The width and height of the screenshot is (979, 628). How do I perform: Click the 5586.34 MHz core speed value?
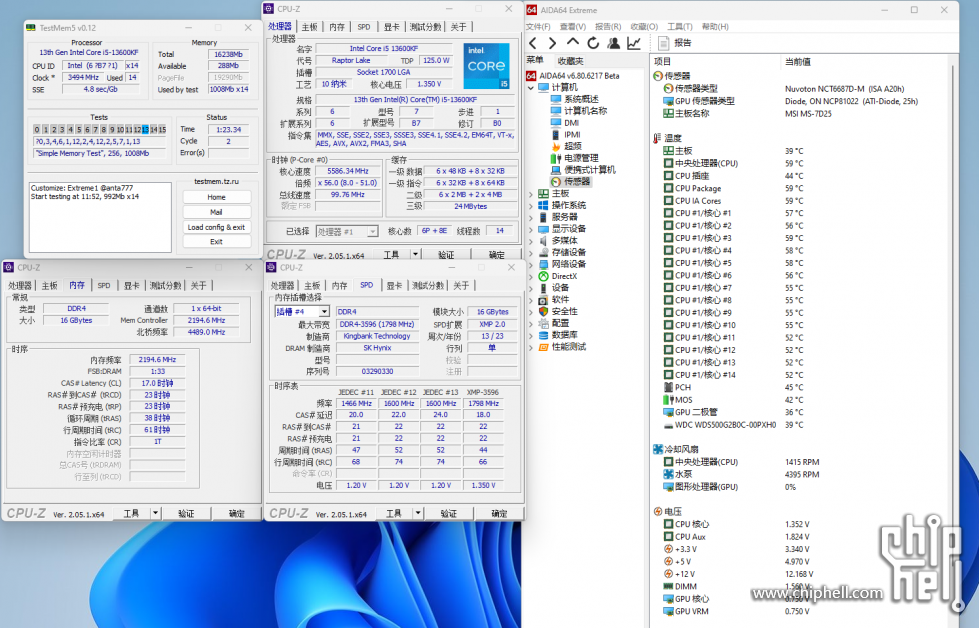pyautogui.click(x=348, y=171)
